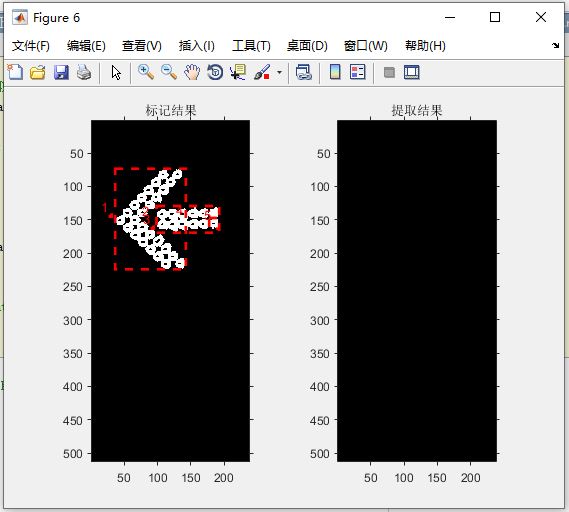This screenshot has height=512, width=569.
Task: Insert a colorbar using the toolbar icon
Action: click(335, 72)
